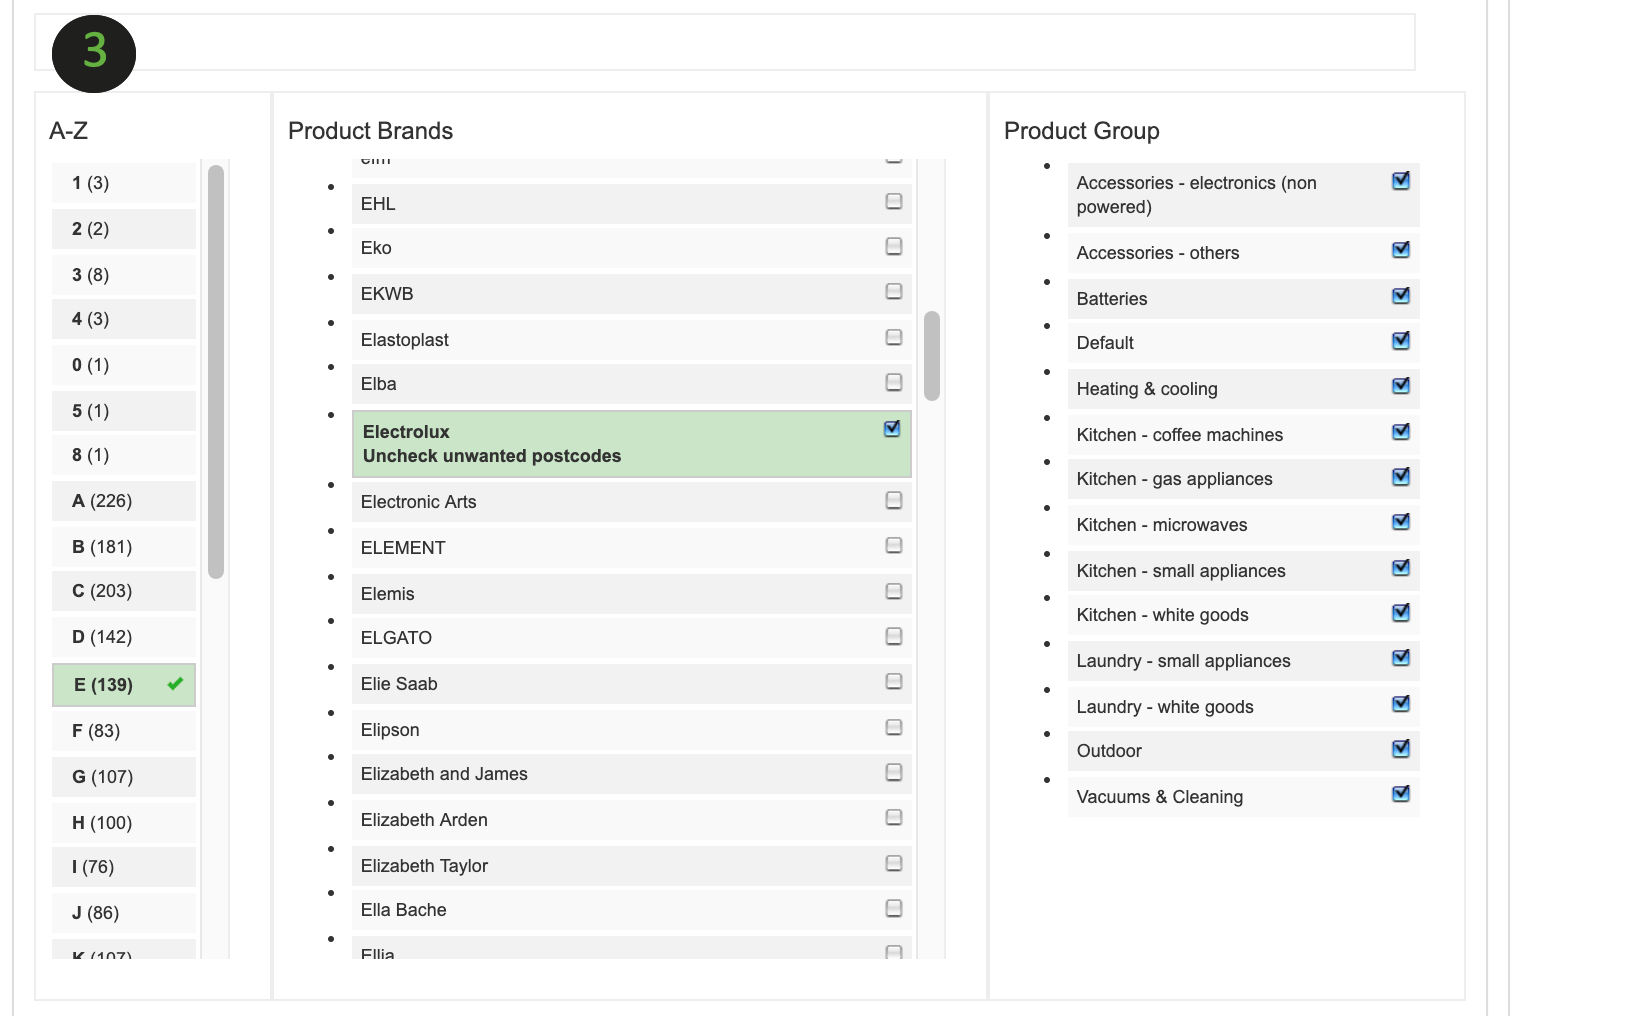The width and height of the screenshot is (1626, 1016).
Task: Tick the Electronic Arts checkbox
Action: [894, 500]
